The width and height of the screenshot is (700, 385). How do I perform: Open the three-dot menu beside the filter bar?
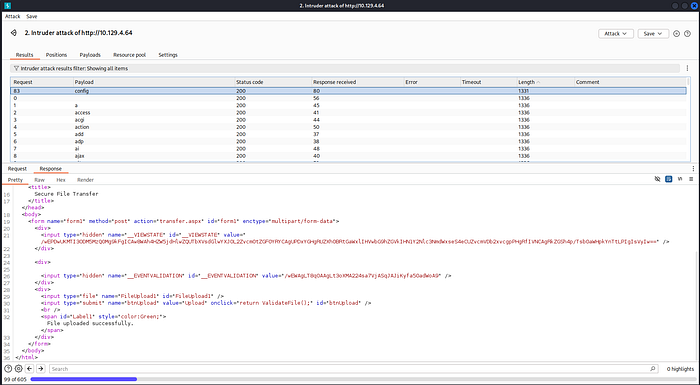(688, 68)
